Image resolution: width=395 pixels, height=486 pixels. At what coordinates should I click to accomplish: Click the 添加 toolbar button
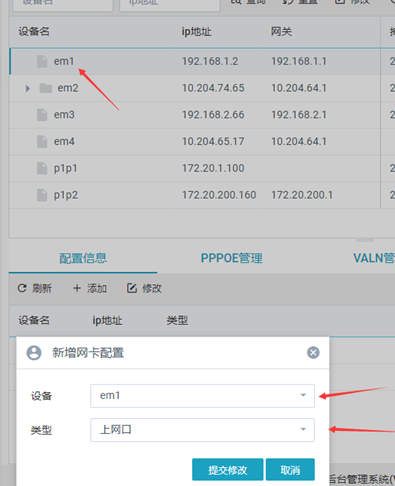pos(90,288)
